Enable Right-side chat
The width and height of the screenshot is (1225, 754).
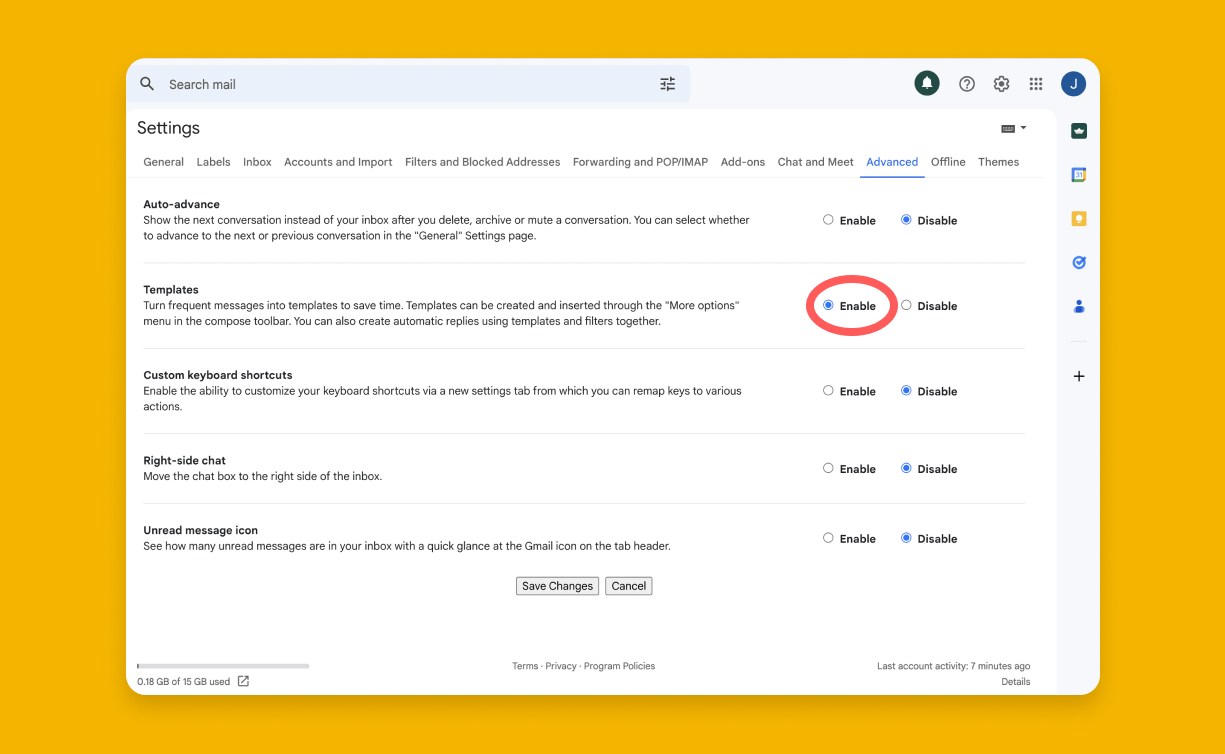click(828, 468)
